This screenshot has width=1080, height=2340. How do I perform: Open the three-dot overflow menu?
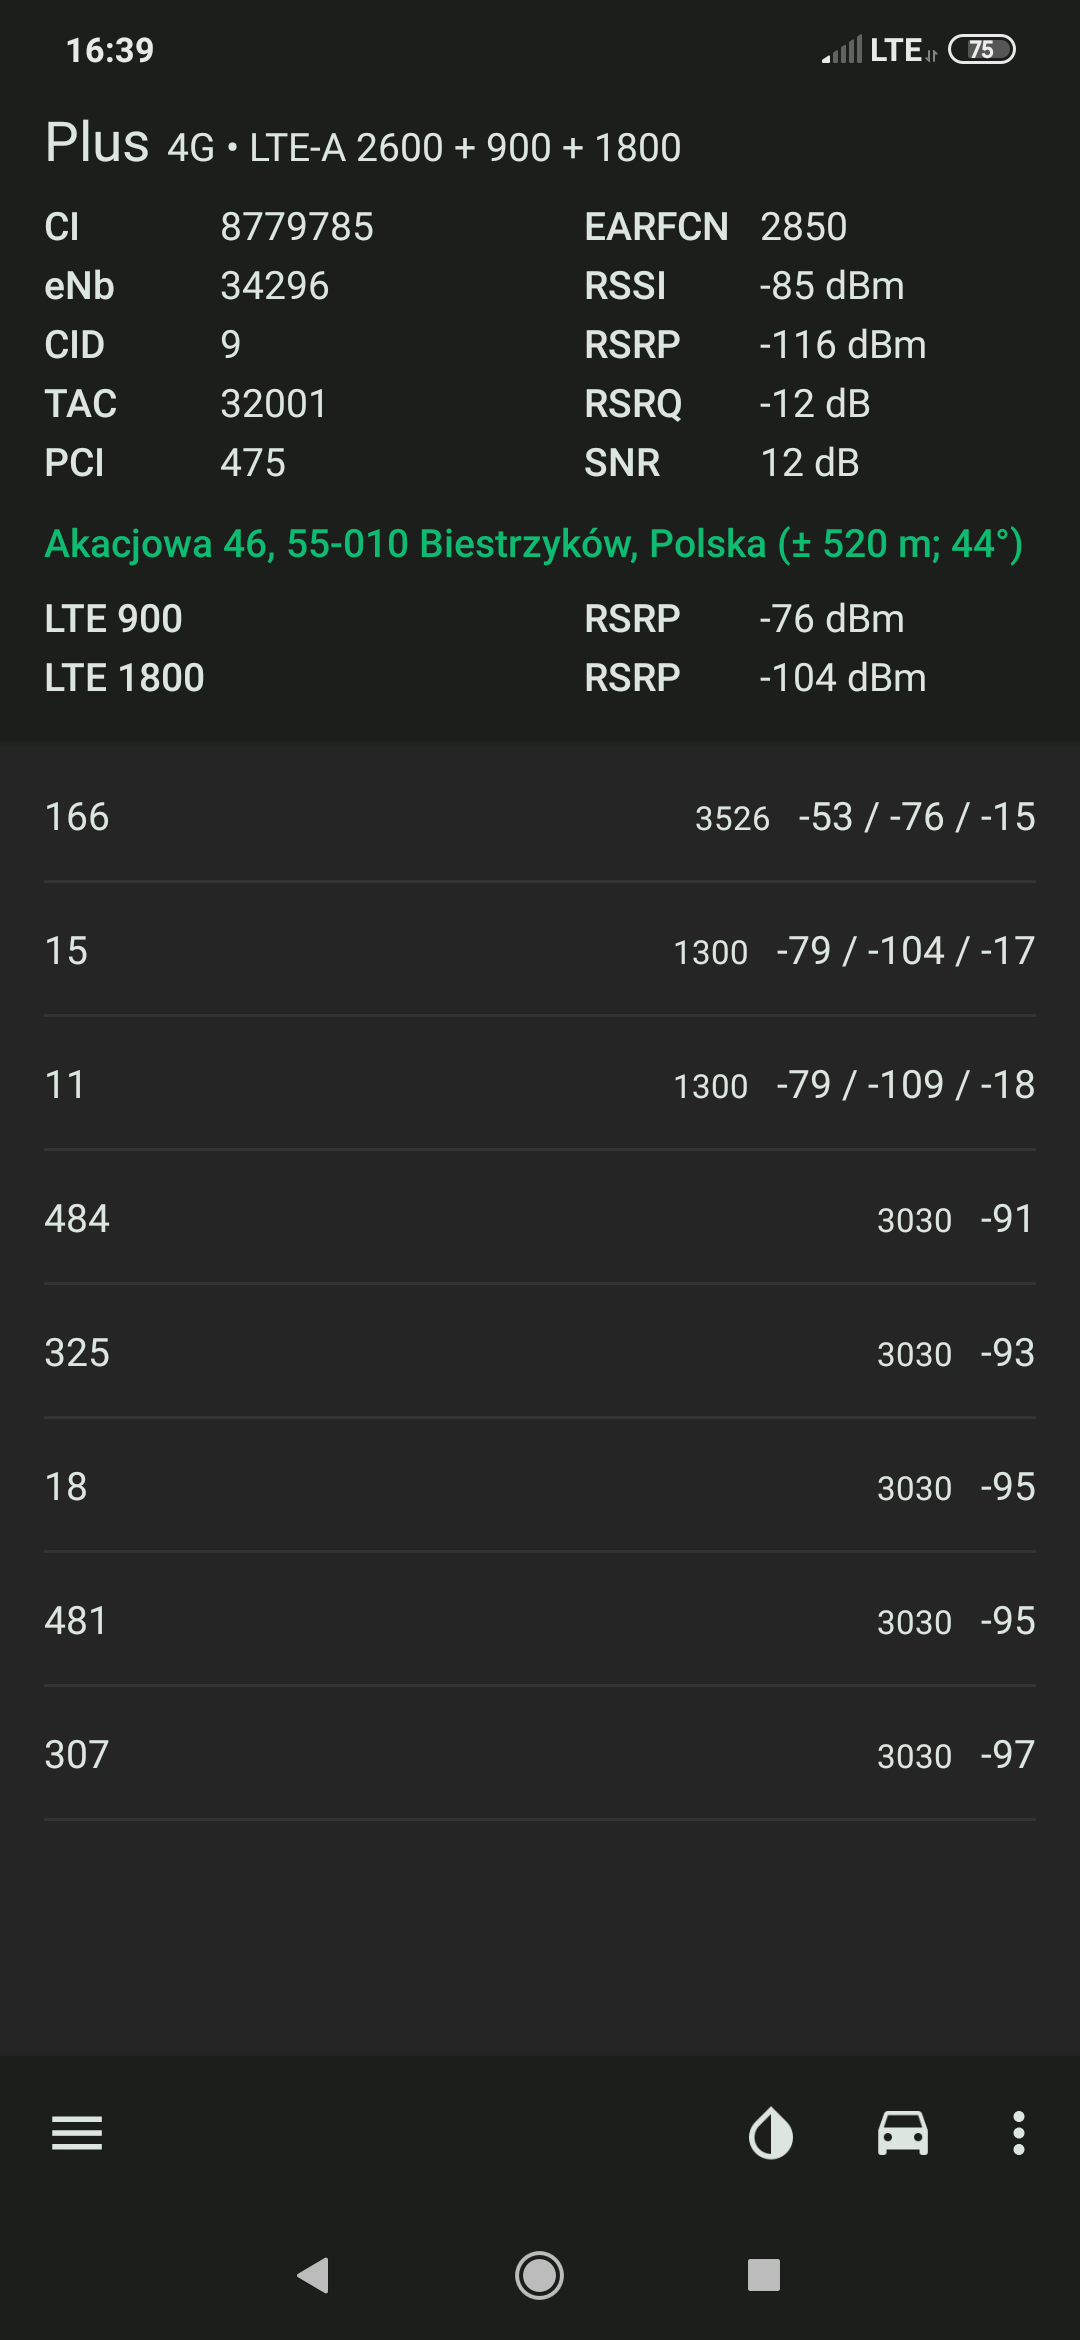[x=1018, y=2133]
